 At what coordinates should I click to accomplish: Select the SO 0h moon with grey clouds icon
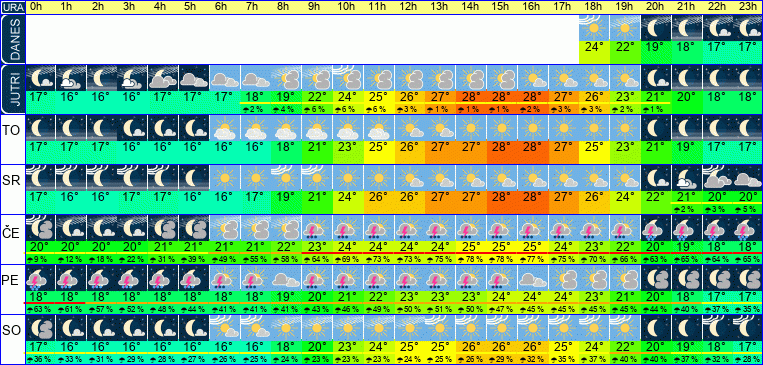pos(40,327)
